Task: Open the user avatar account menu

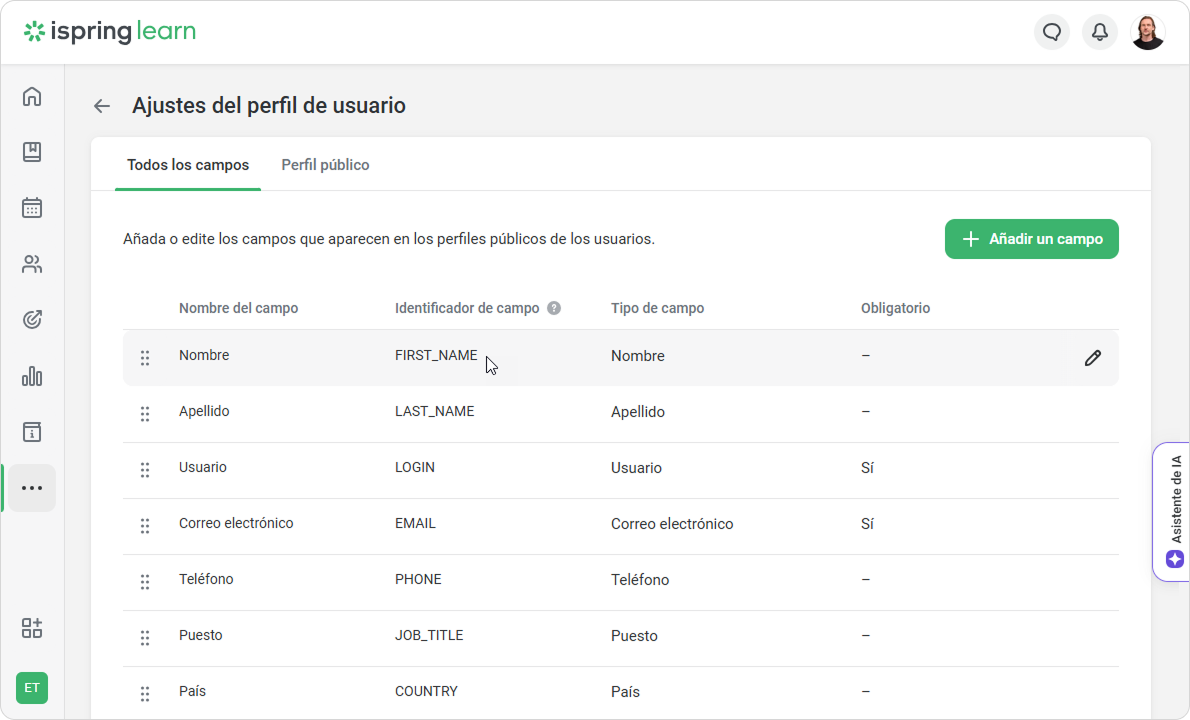Action: click(1148, 32)
